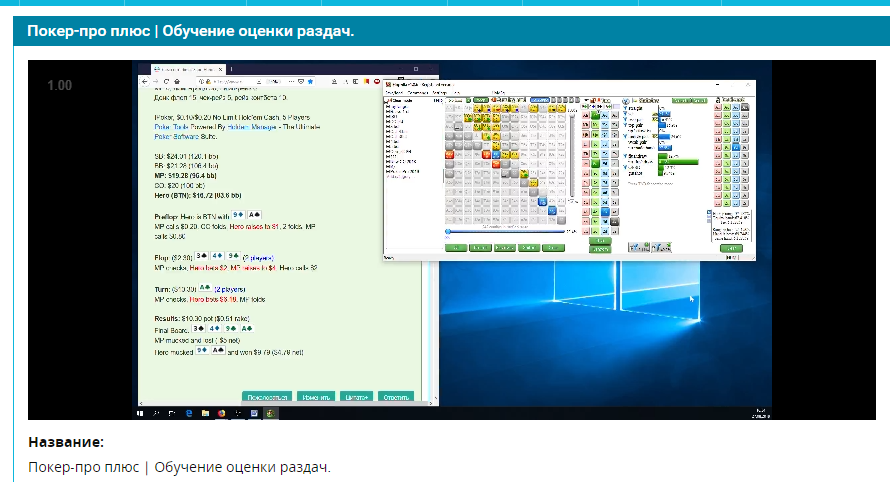The height and width of the screenshot is (482, 890).
Task: Deselect Ace of clubs in board card selector
Action: [x=595, y=115]
